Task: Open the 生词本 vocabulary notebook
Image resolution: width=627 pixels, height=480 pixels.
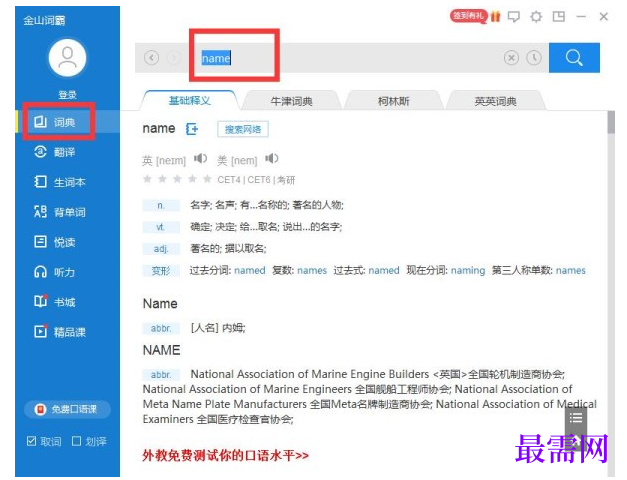Action: (x=59, y=182)
